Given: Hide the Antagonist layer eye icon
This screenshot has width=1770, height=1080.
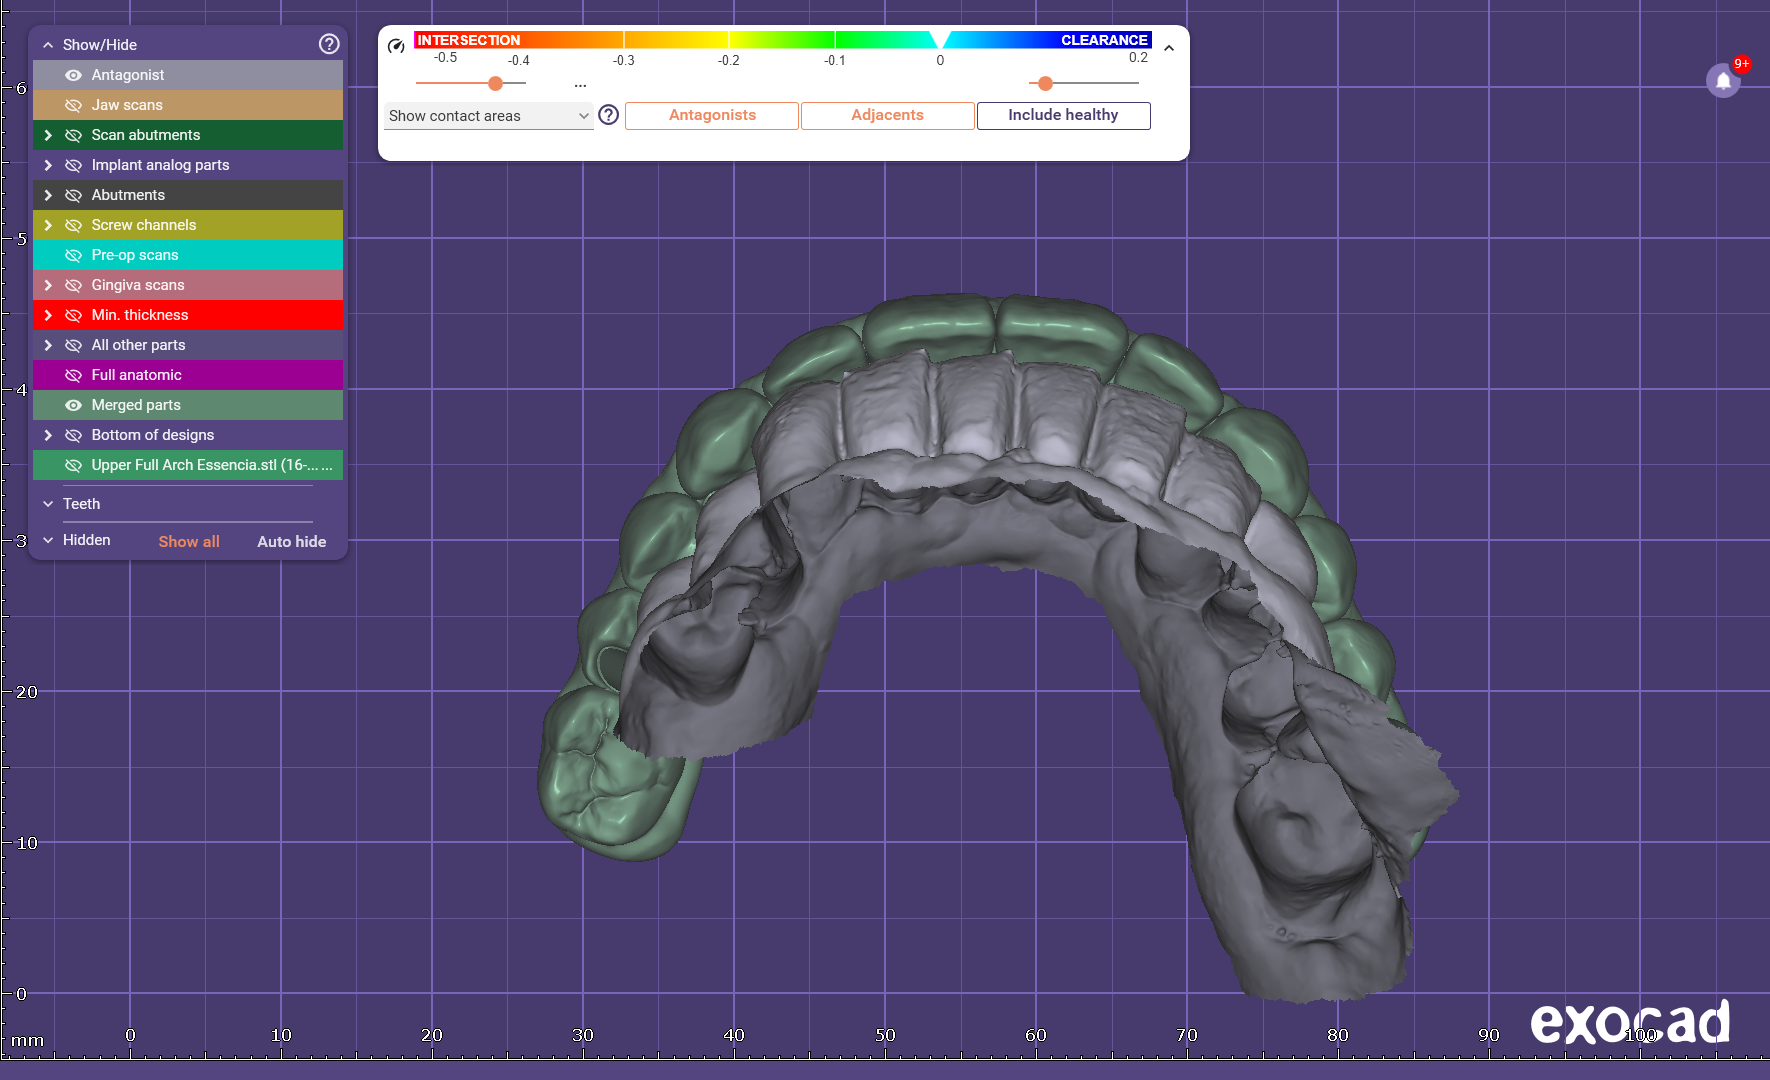Looking at the screenshot, I should click(x=73, y=75).
